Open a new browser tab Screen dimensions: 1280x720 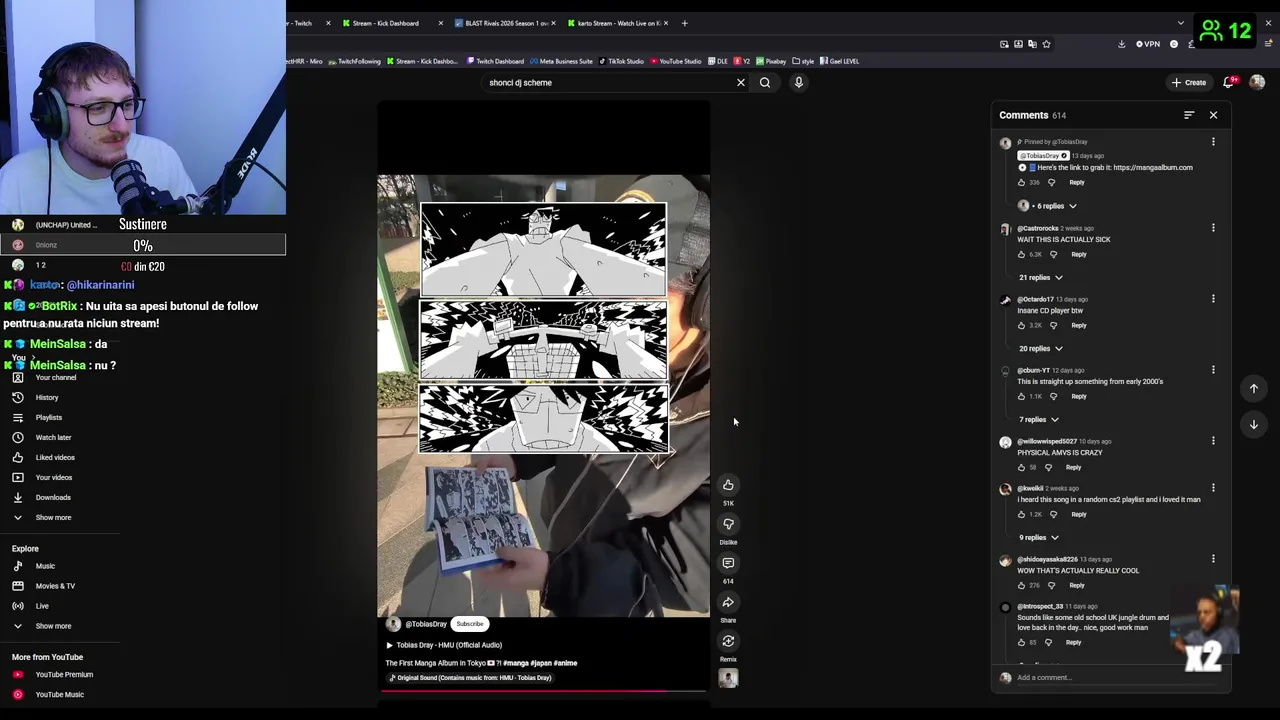click(x=684, y=23)
